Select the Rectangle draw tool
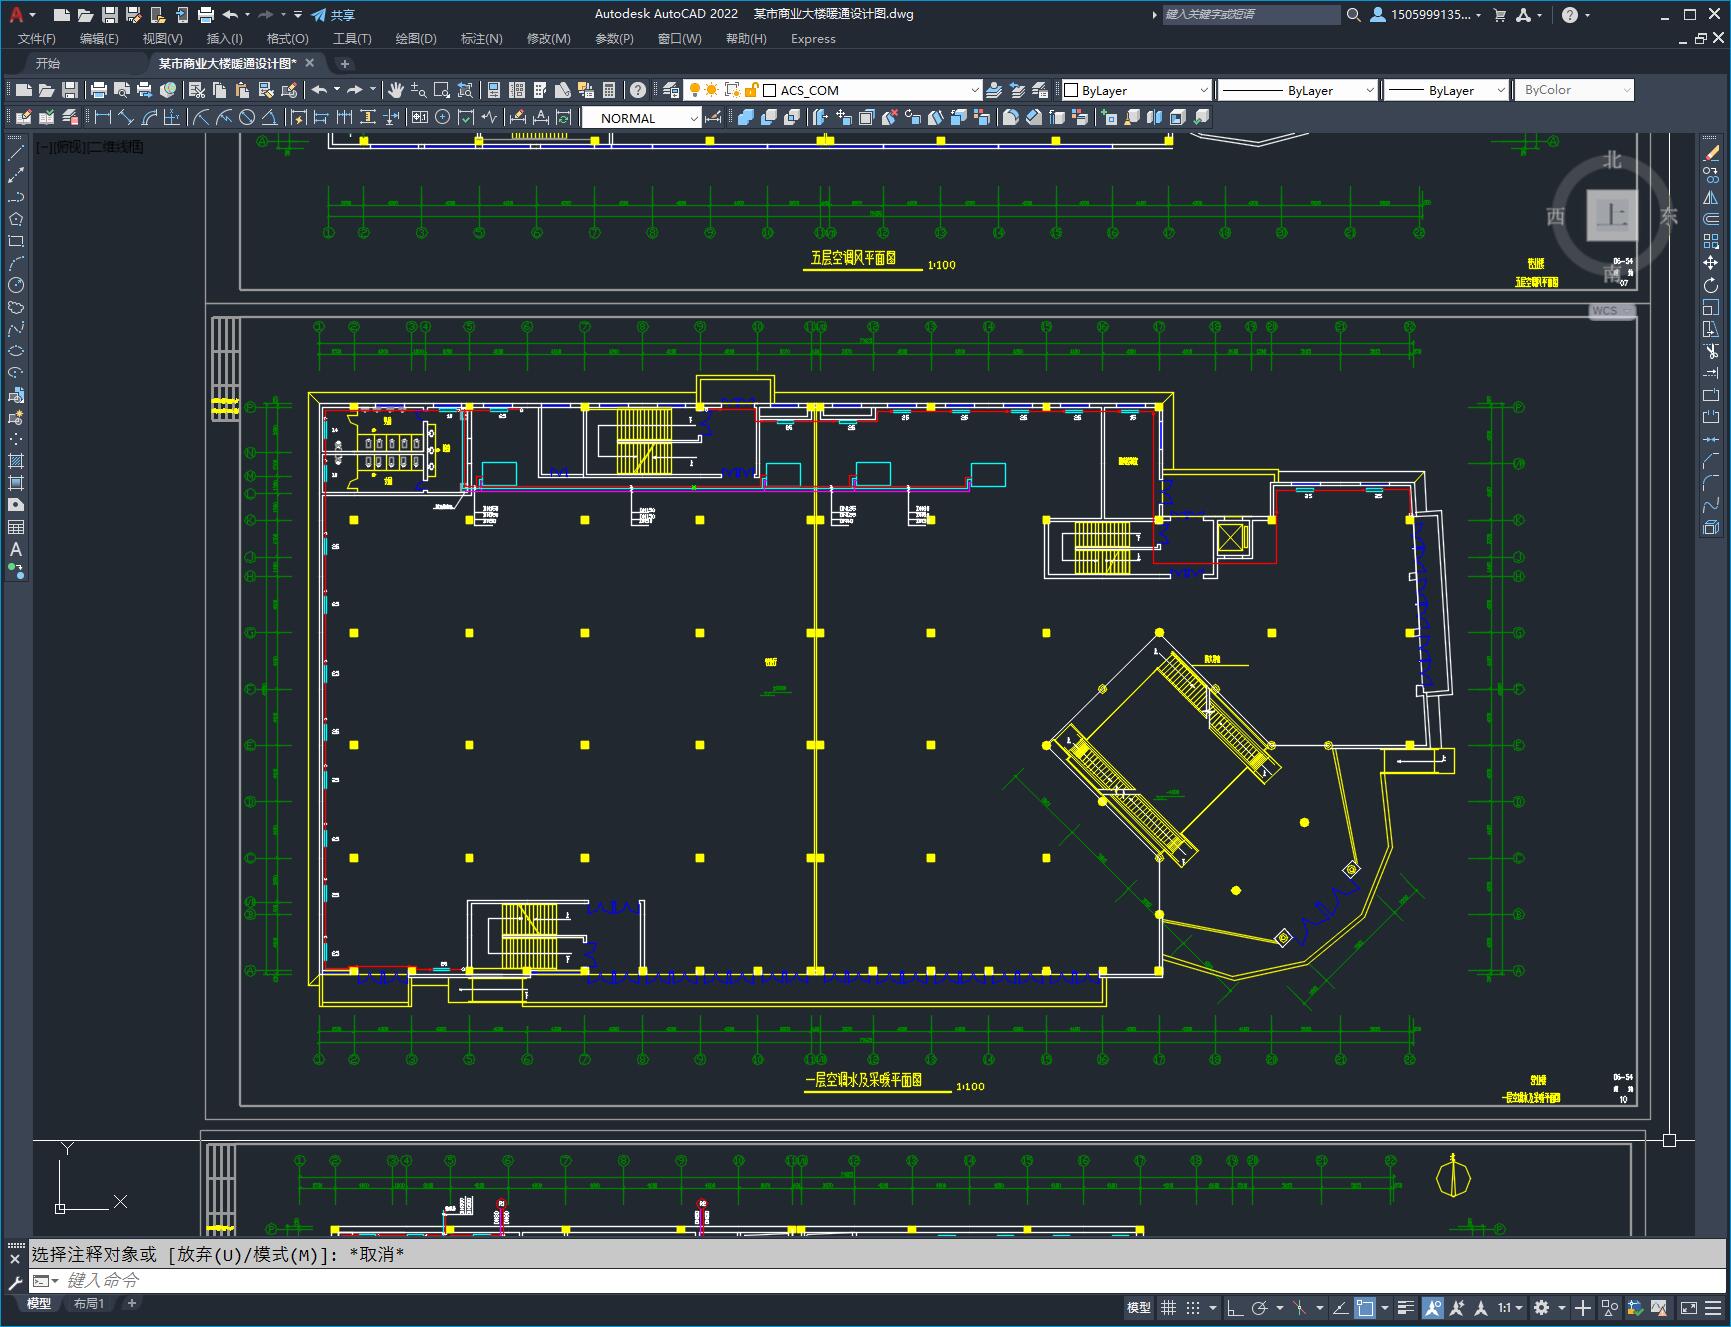 tap(16, 241)
